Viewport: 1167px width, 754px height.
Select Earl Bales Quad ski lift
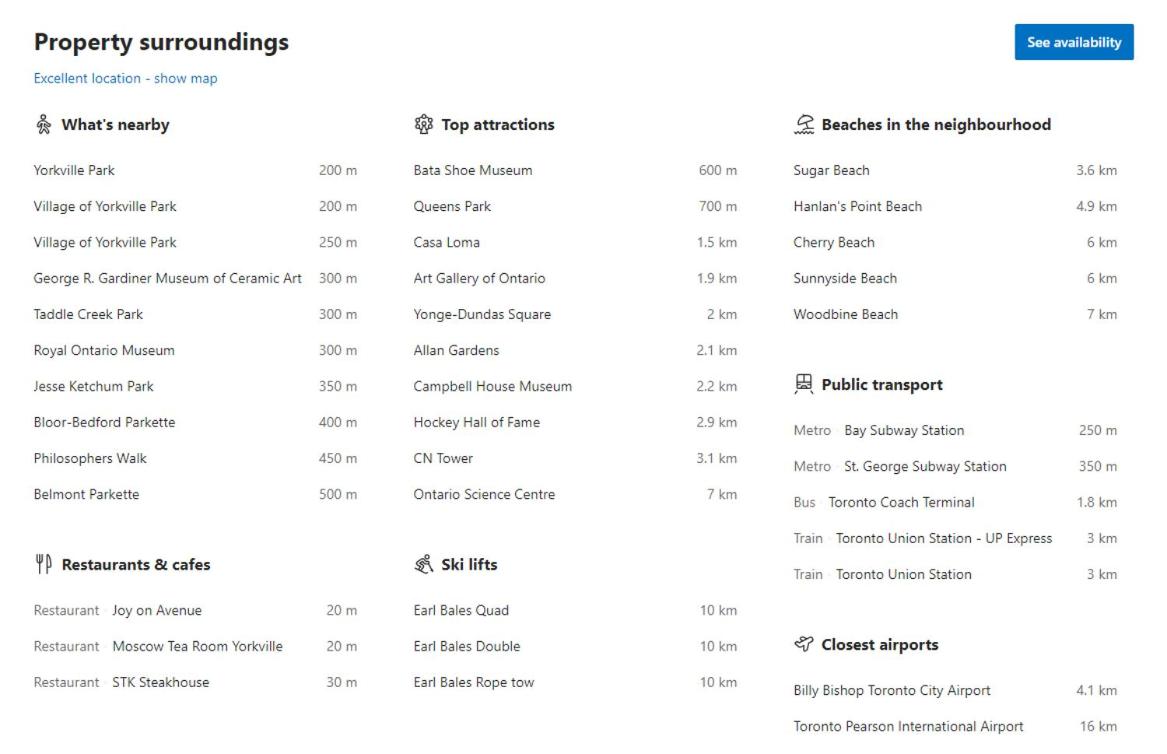coord(575,610)
